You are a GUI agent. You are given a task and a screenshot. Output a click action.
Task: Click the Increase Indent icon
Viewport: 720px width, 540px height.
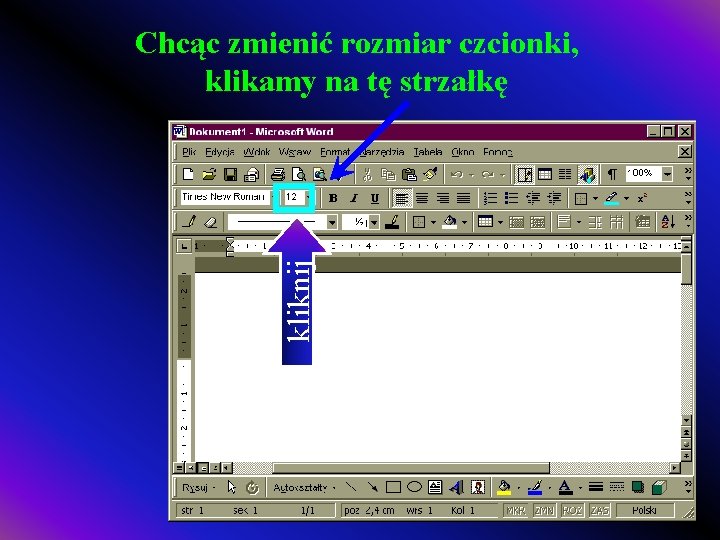pos(554,198)
